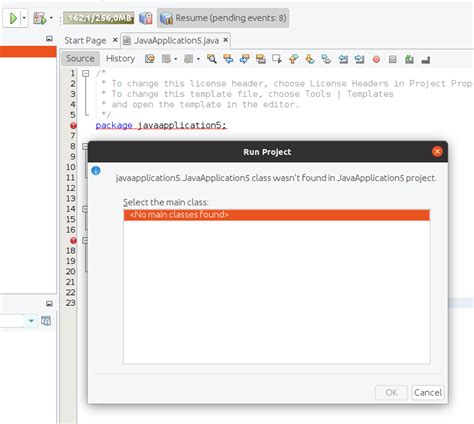The width and height of the screenshot is (474, 424).
Task: Click the error marker at line 6
Action: pyautogui.click(x=73, y=125)
